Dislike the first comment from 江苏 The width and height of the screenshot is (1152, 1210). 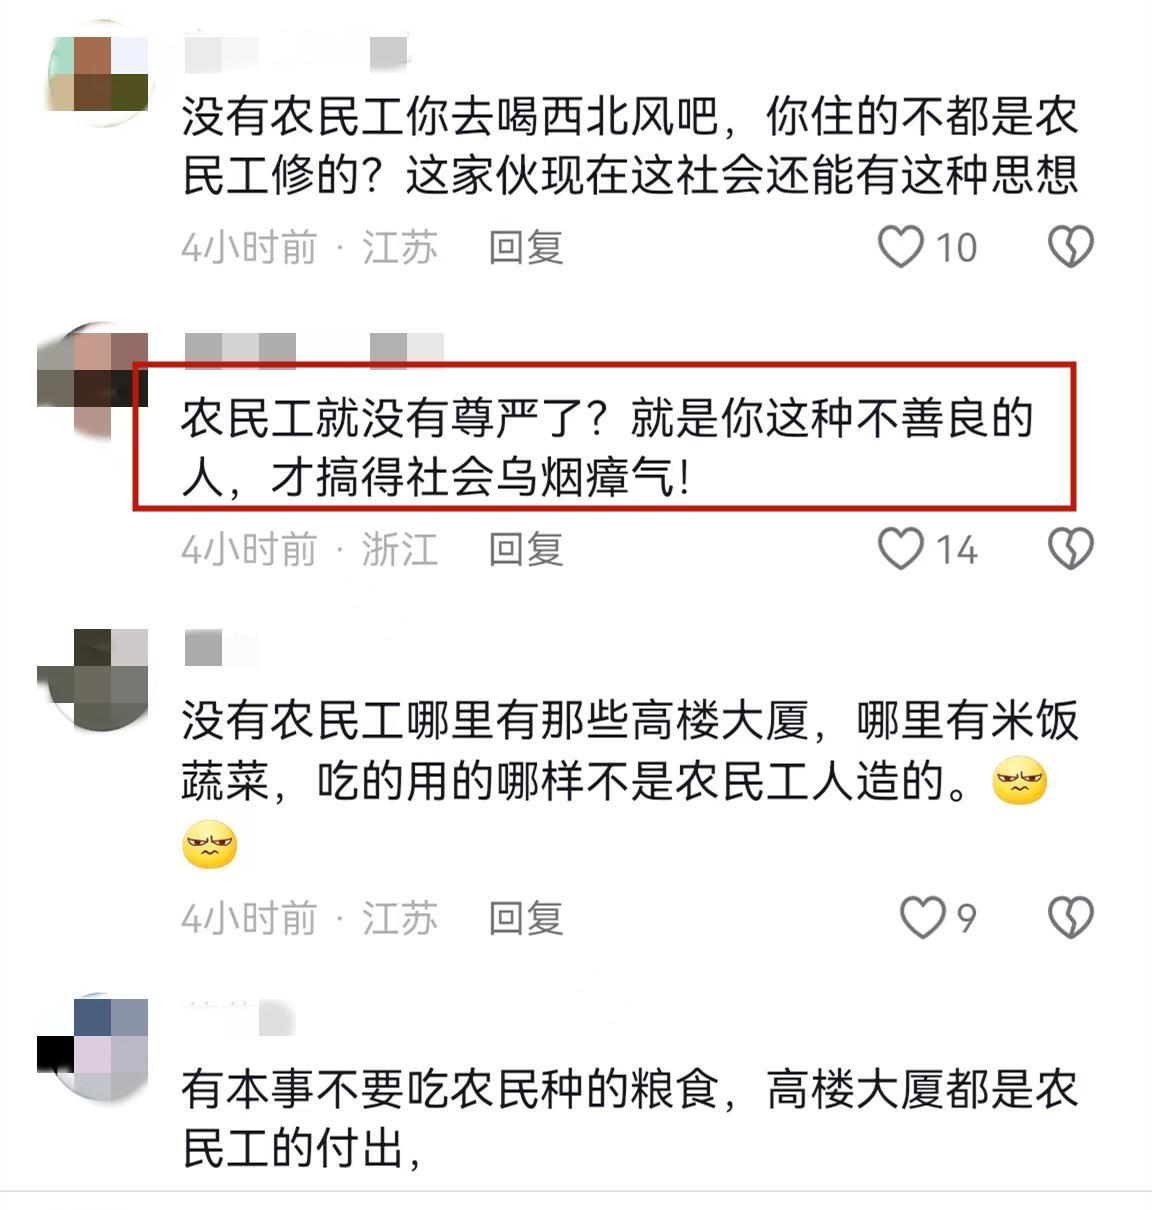[x=1071, y=247]
